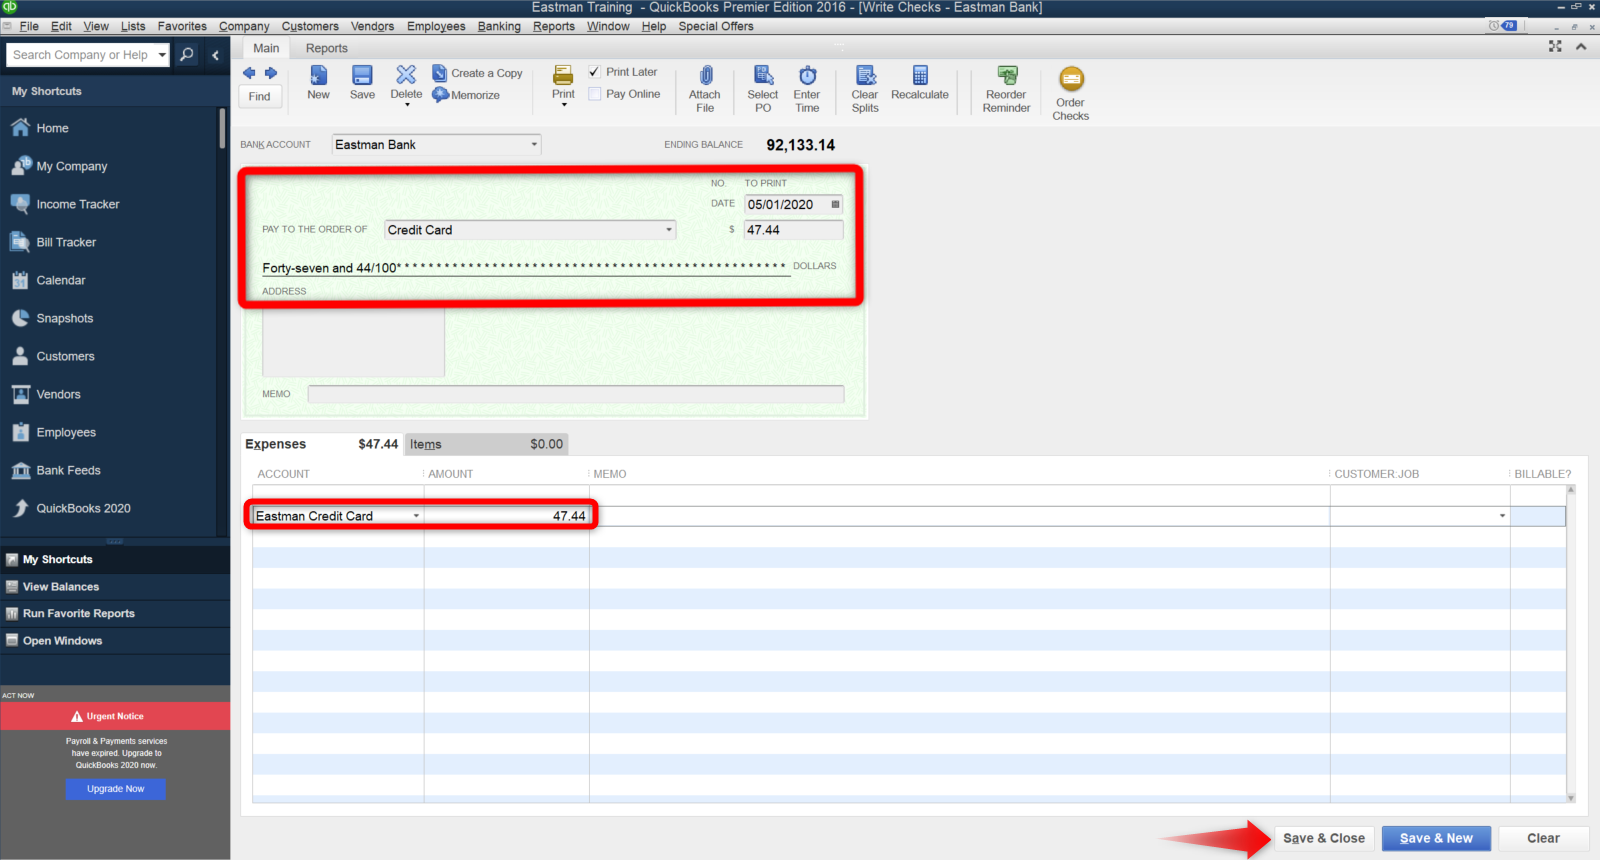Image resolution: width=1600 pixels, height=860 pixels.
Task: Open Order Checks
Action: (x=1071, y=93)
